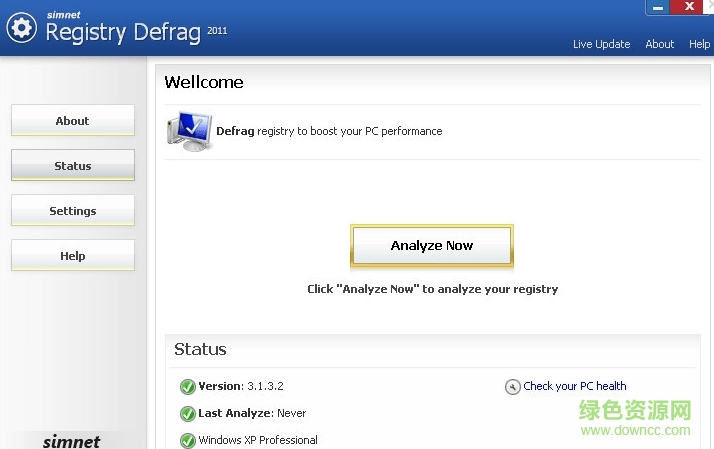The image size is (714, 449).
Task: Close the Registry Defrag window
Action: 691,7
